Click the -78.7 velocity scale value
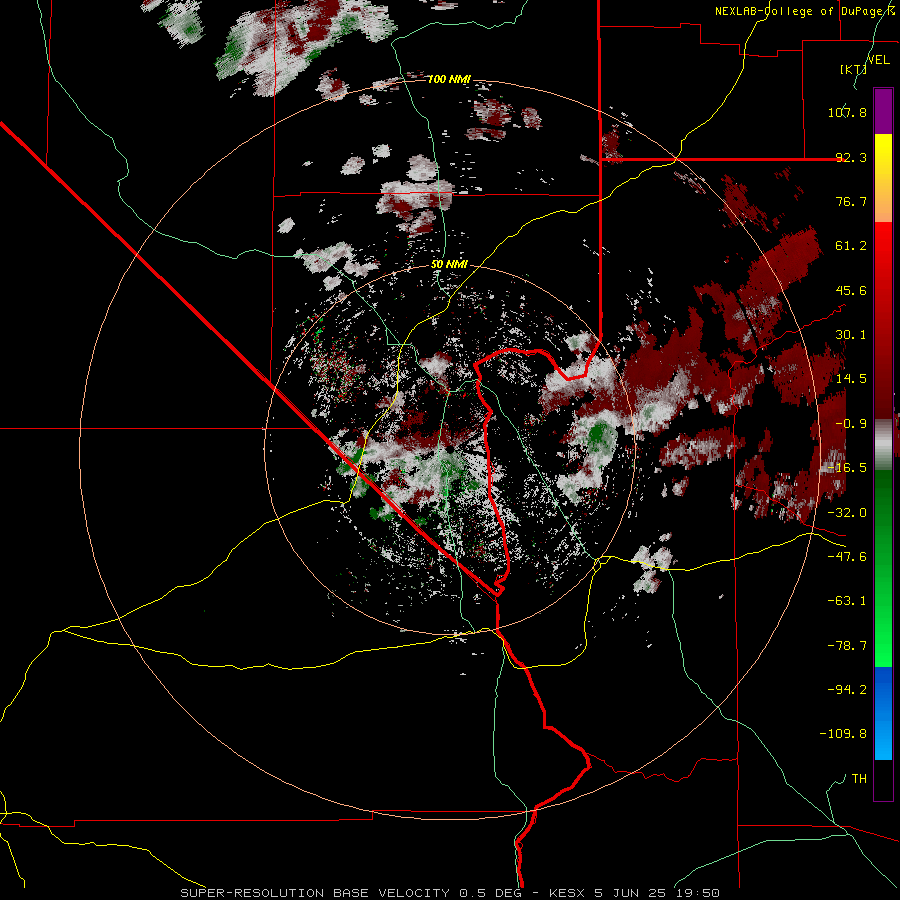 [847, 646]
